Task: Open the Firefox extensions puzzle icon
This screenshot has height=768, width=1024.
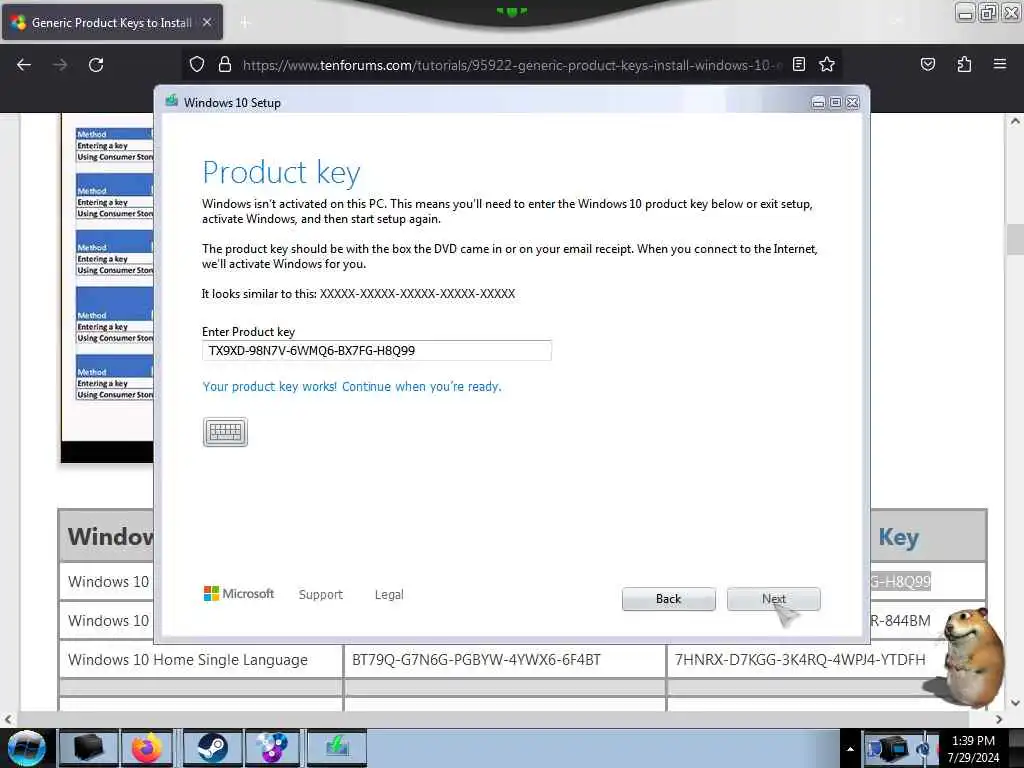Action: point(964,64)
